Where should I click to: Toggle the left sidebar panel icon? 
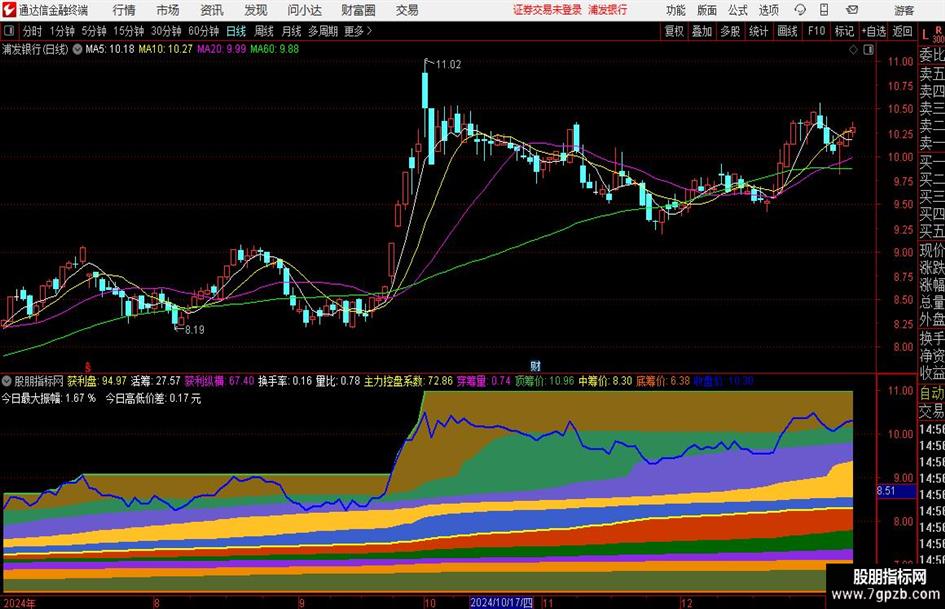tap(8, 30)
